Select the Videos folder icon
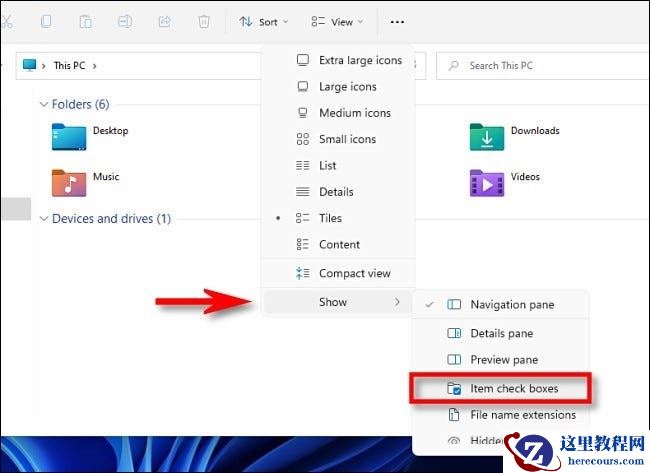The height and width of the screenshot is (473, 650). coord(487,183)
